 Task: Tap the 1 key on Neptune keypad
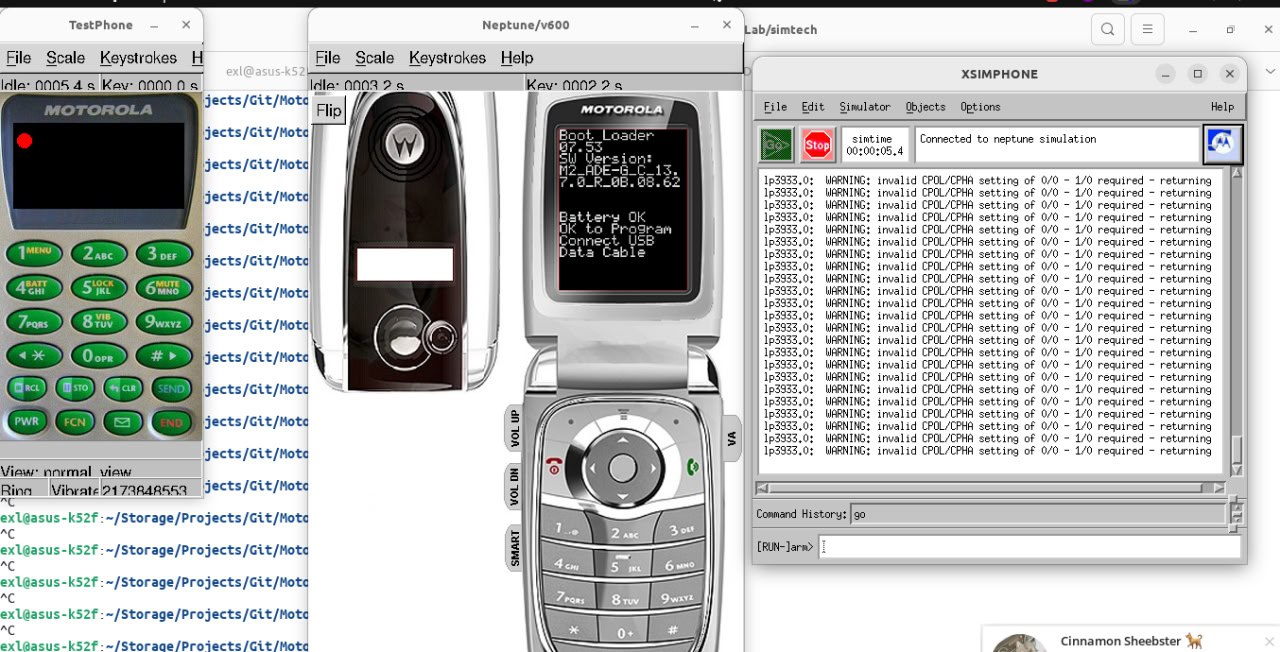[x=568, y=530]
